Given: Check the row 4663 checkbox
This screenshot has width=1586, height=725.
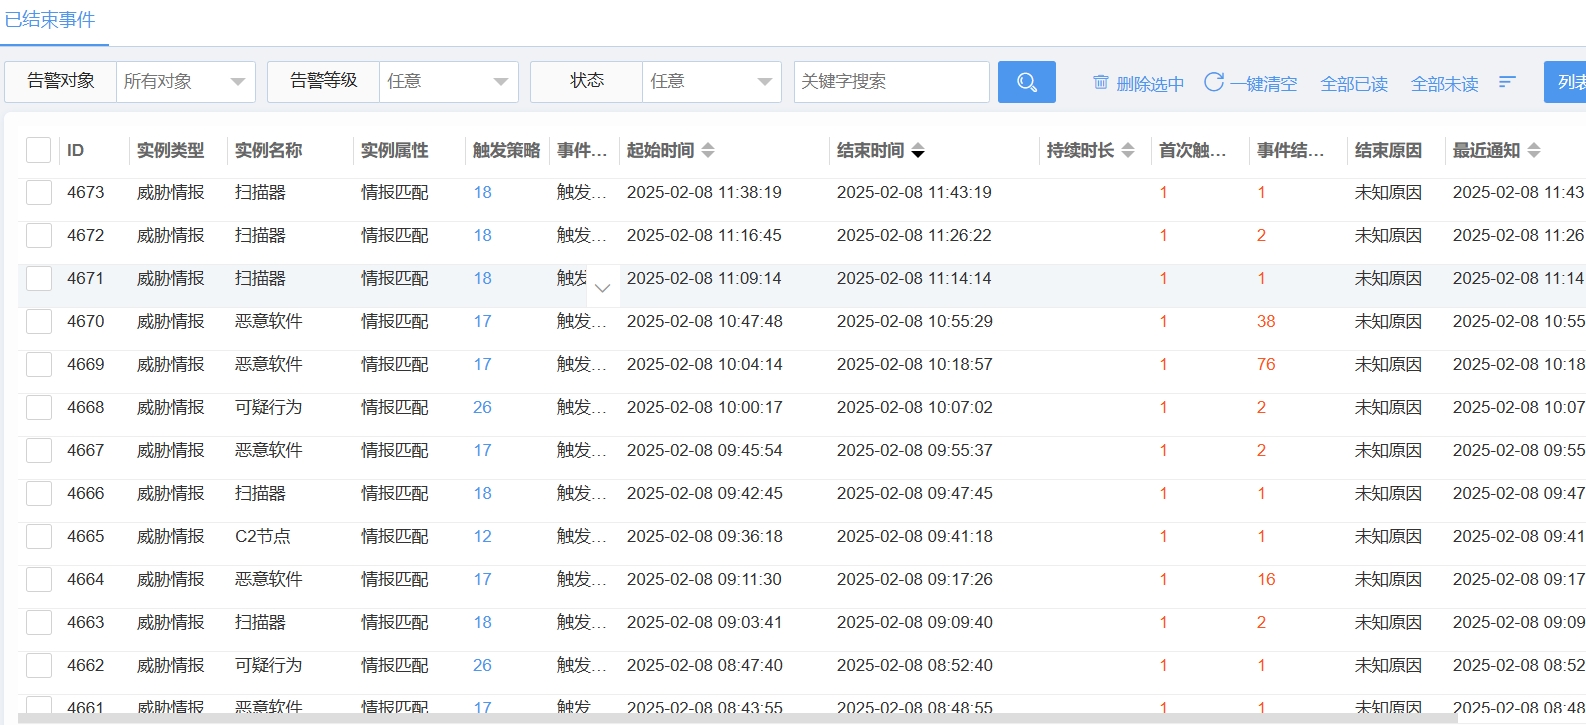Looking at the screenshot, I should tap(39, 622).
